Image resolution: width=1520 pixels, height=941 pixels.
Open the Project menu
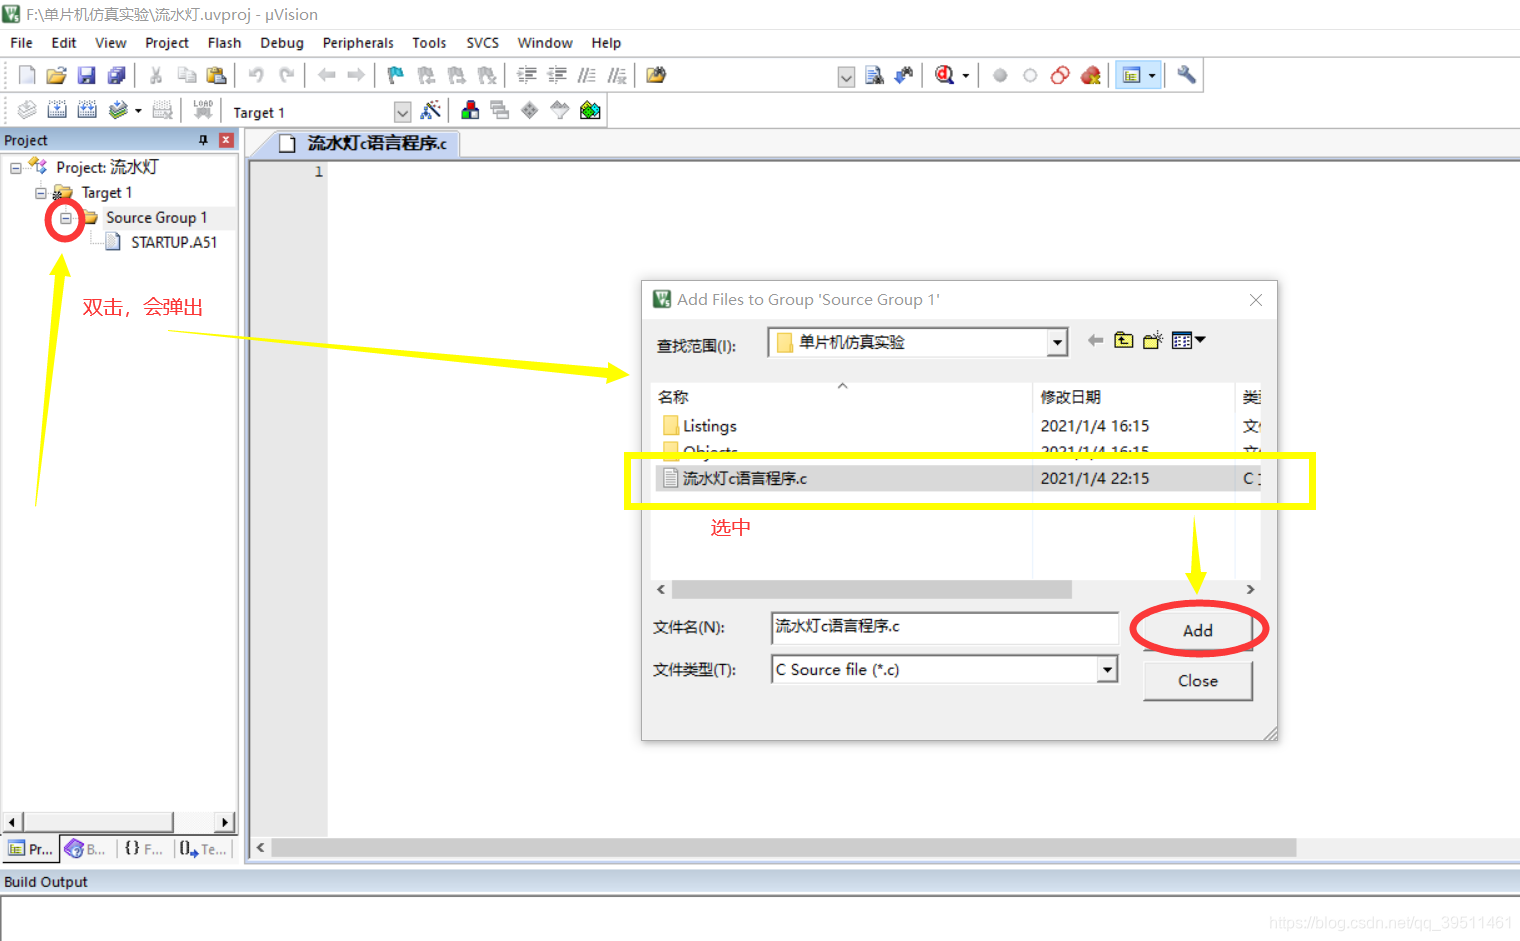pos(166,43)
